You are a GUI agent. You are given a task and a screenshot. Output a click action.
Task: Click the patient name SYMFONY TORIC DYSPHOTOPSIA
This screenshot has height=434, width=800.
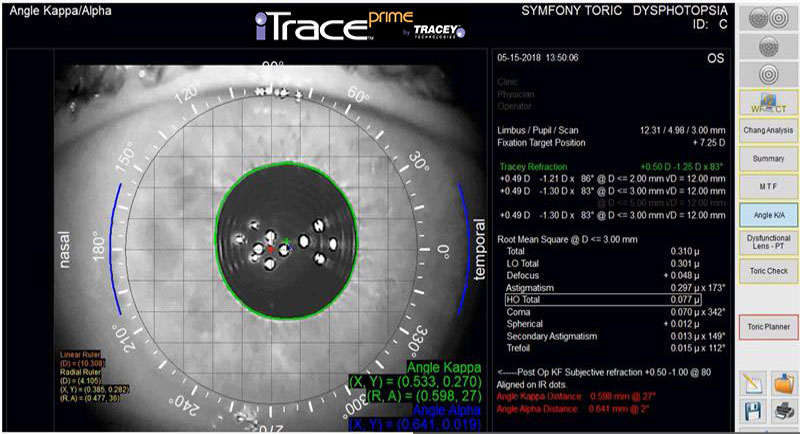click(x=624, y=10)
